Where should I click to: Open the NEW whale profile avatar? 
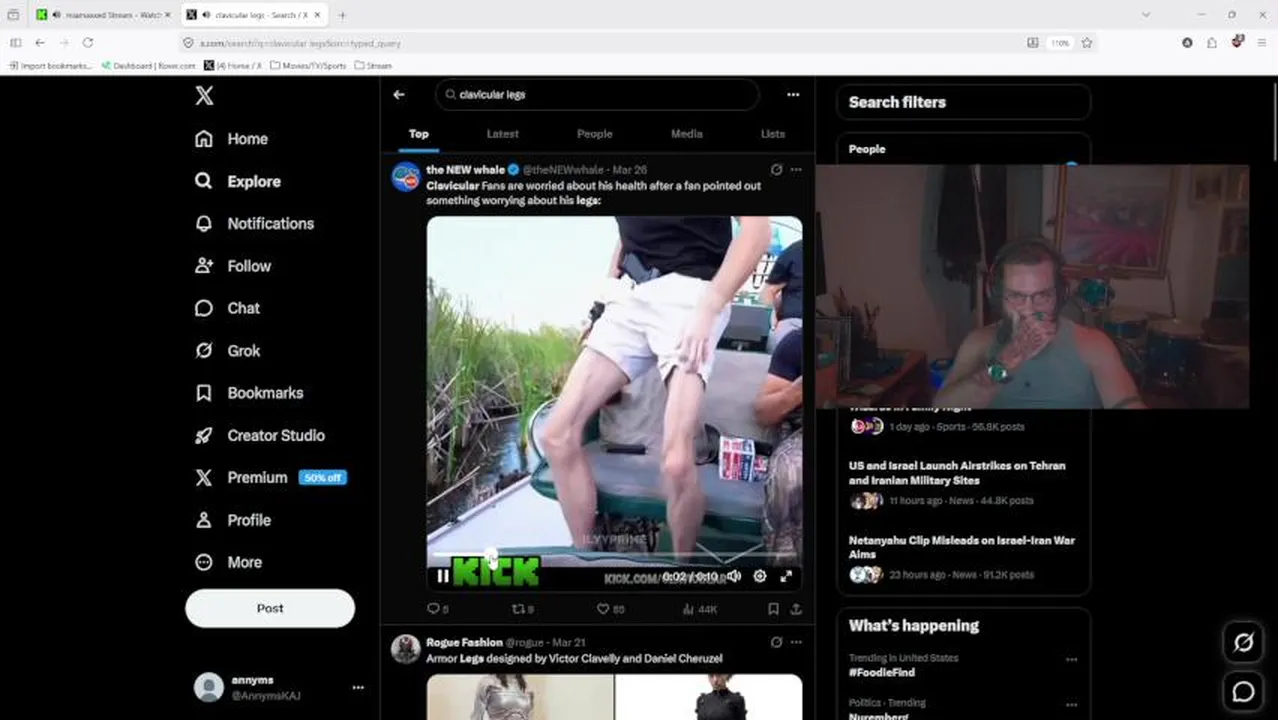pyautogui.click(x=406, y=177)
